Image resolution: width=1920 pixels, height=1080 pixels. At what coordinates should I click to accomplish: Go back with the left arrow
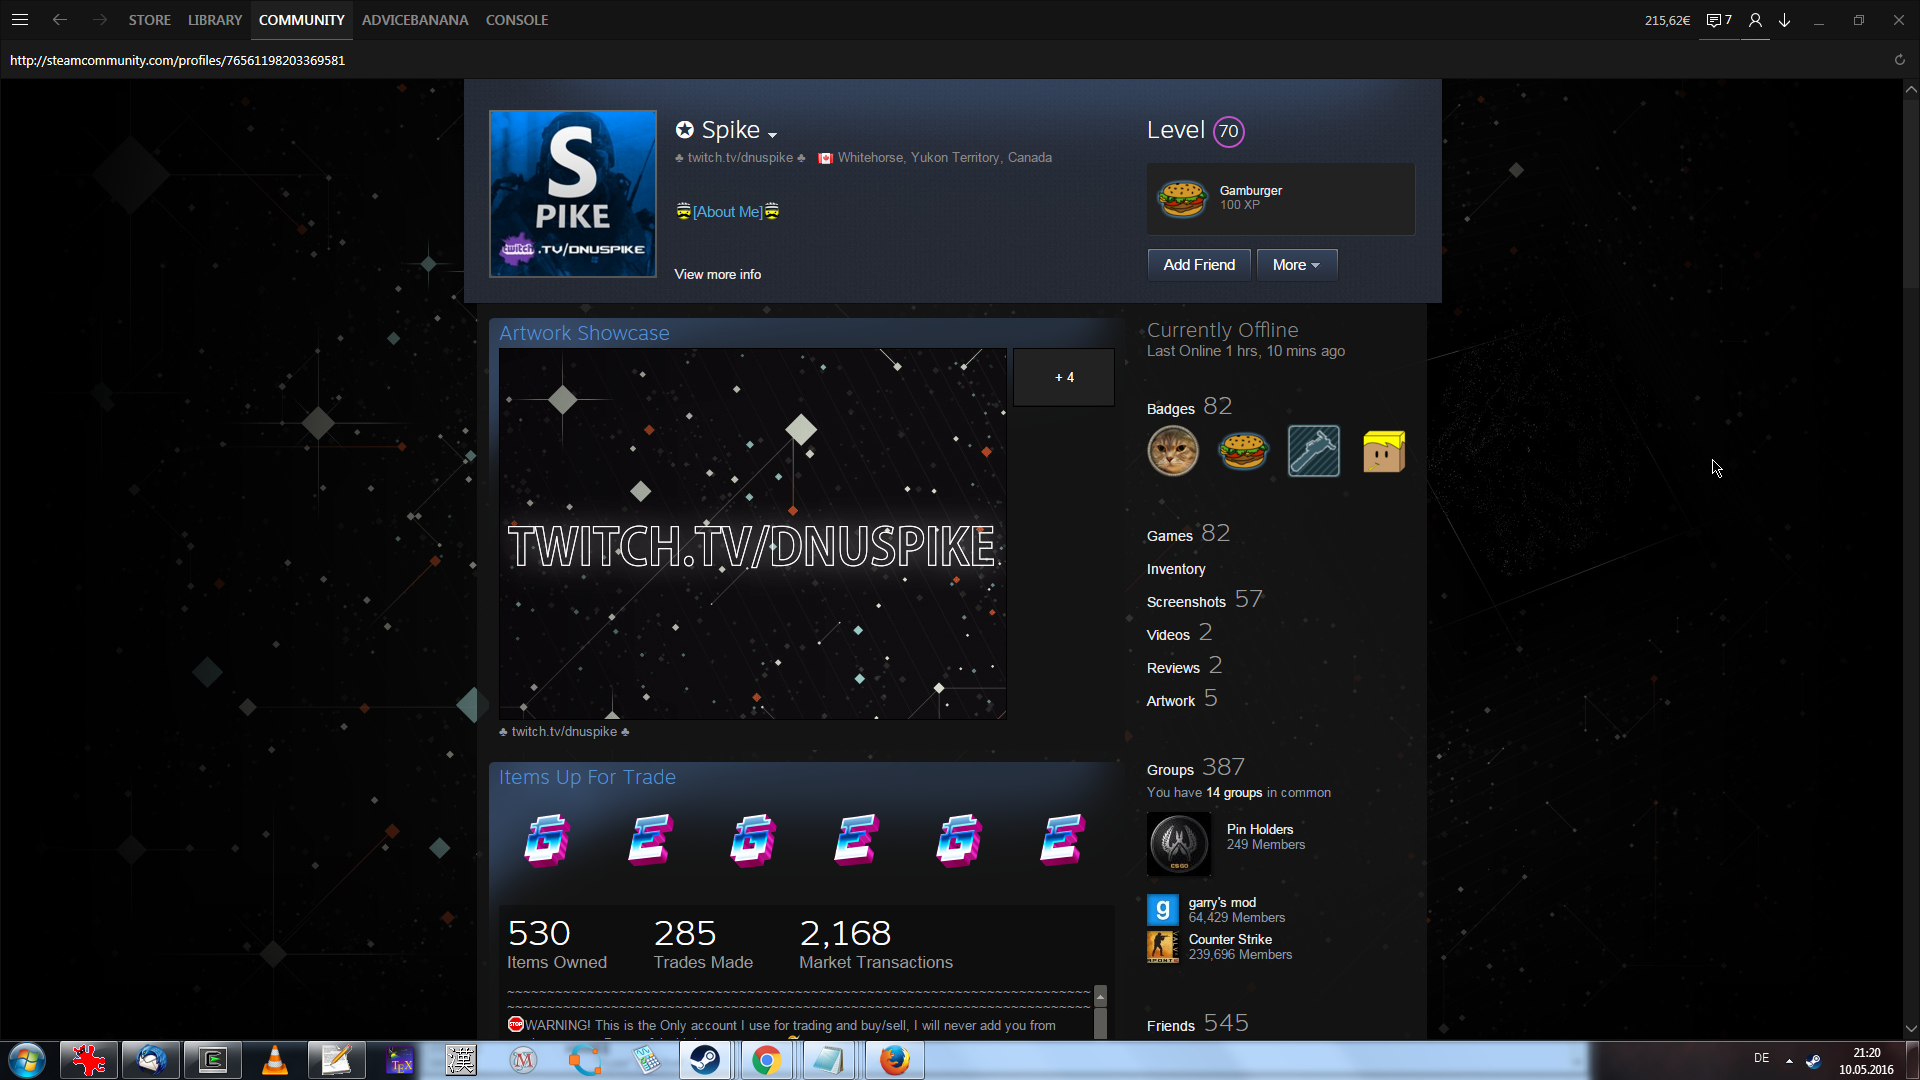coord(60,20)
